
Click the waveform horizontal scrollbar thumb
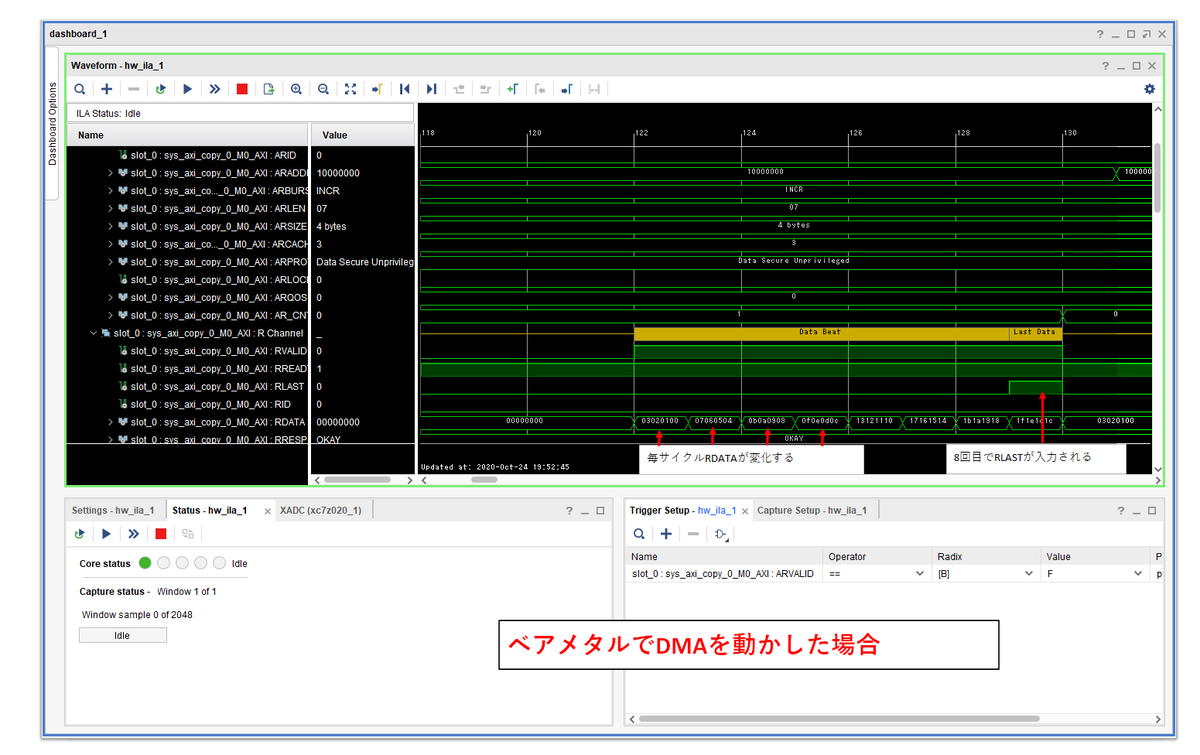[484, 480]
